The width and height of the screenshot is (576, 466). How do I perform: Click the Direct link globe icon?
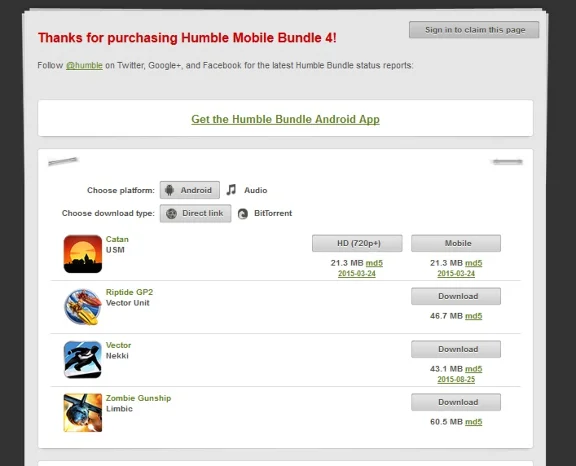pos(171,213)
